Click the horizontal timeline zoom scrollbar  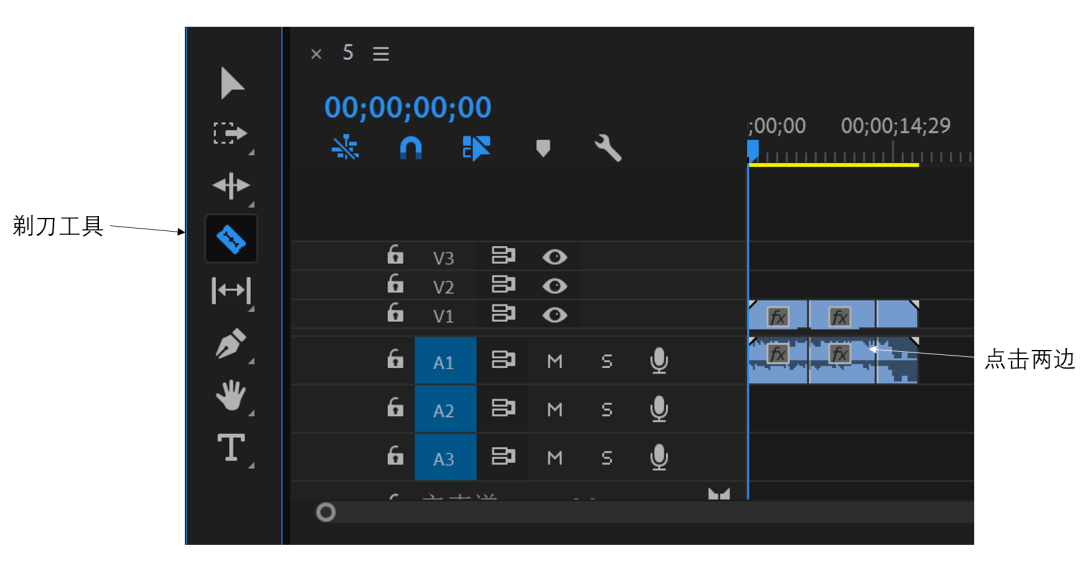(x=644, y=512)
